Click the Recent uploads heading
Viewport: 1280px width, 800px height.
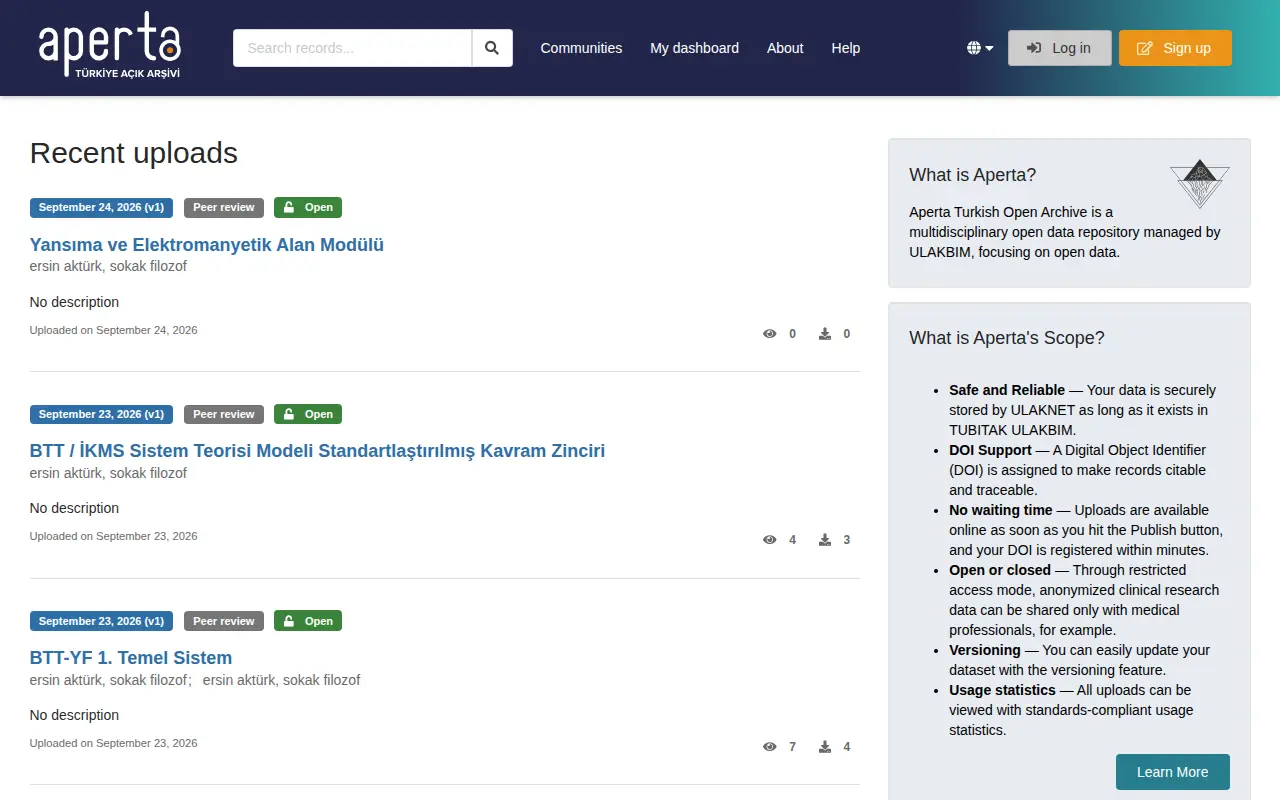click(x=134, y=153)
